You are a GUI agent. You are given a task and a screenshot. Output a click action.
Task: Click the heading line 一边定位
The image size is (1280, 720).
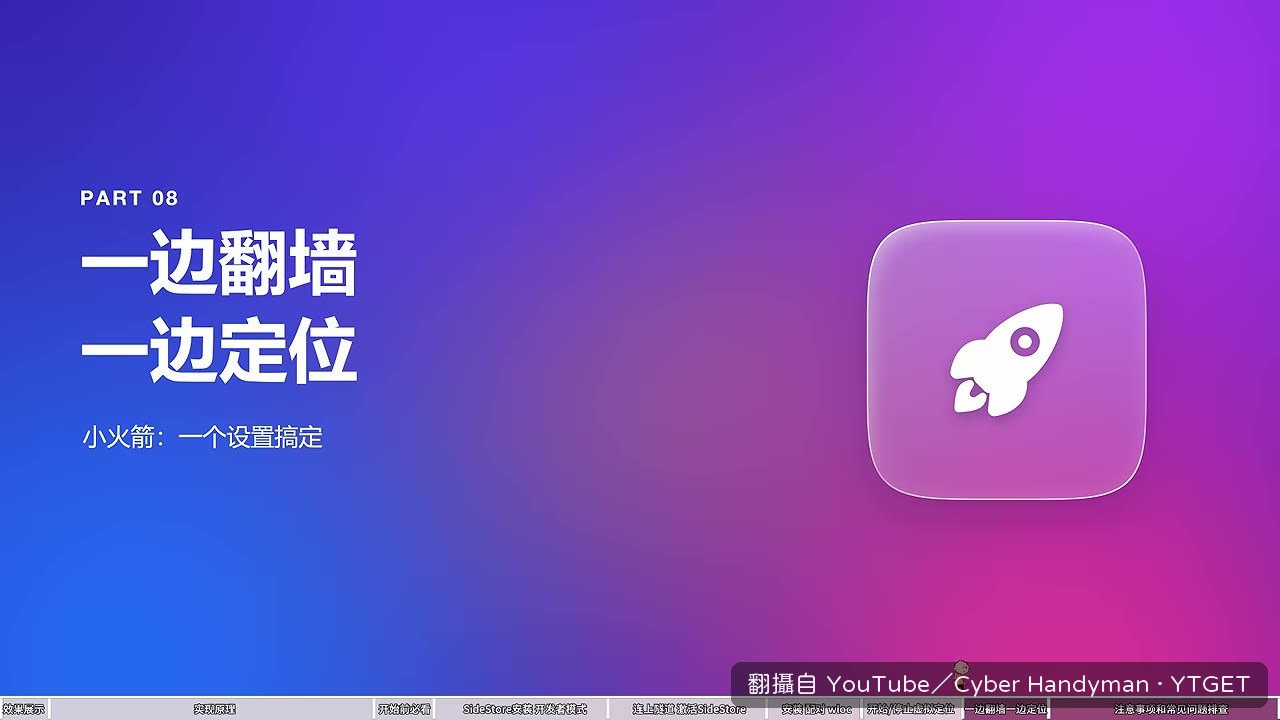click(218, 352)
